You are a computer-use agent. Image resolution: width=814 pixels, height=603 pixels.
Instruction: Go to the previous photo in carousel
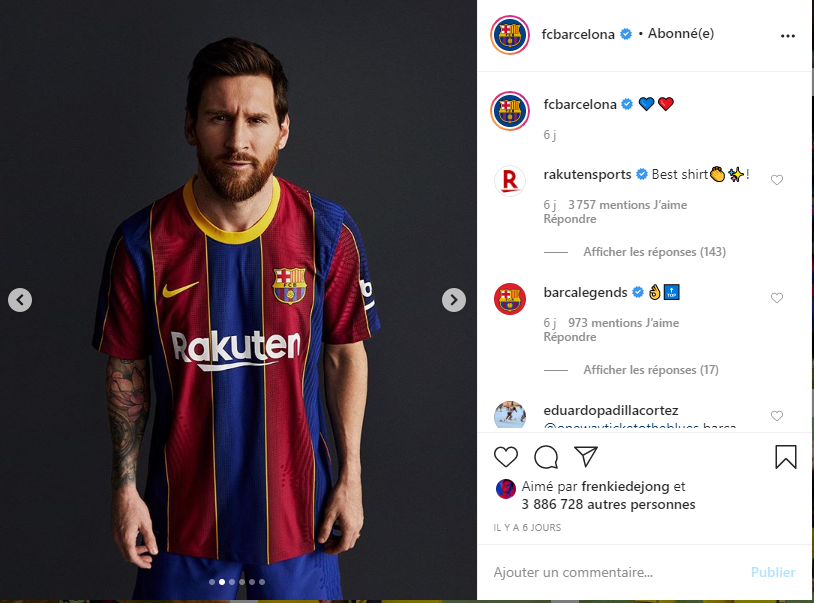pos(20,299)
